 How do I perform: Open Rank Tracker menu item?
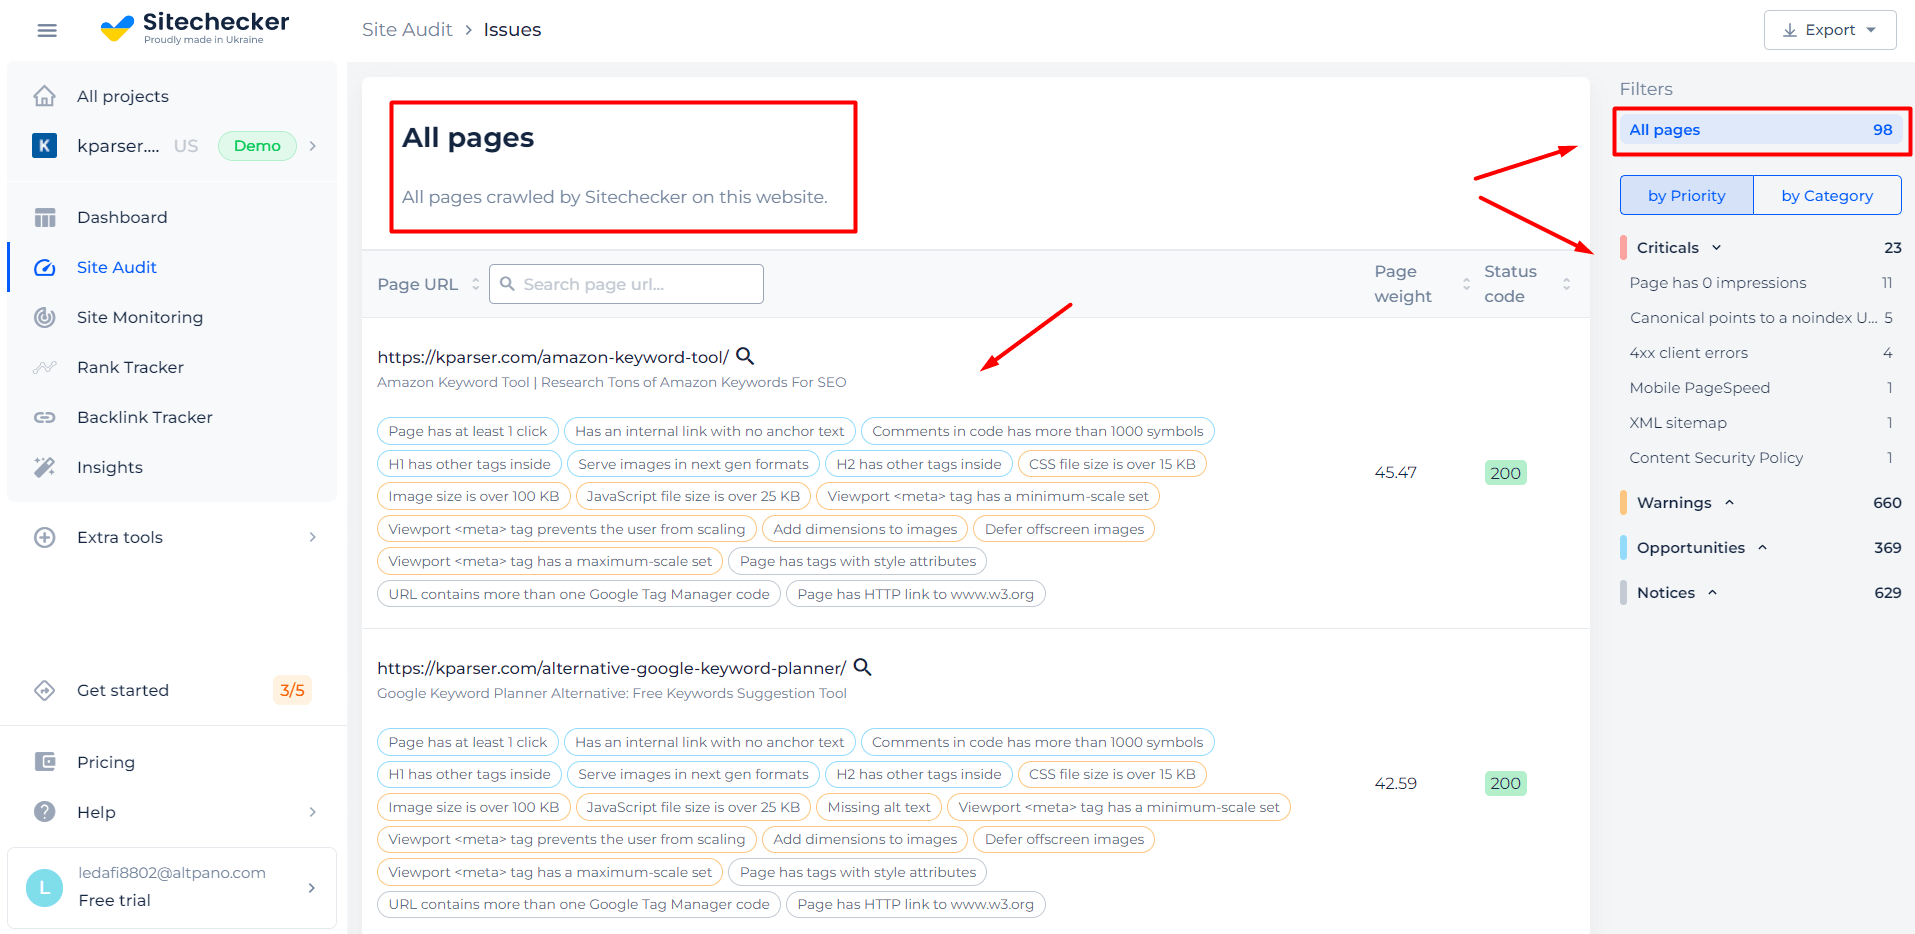[130, 367]
